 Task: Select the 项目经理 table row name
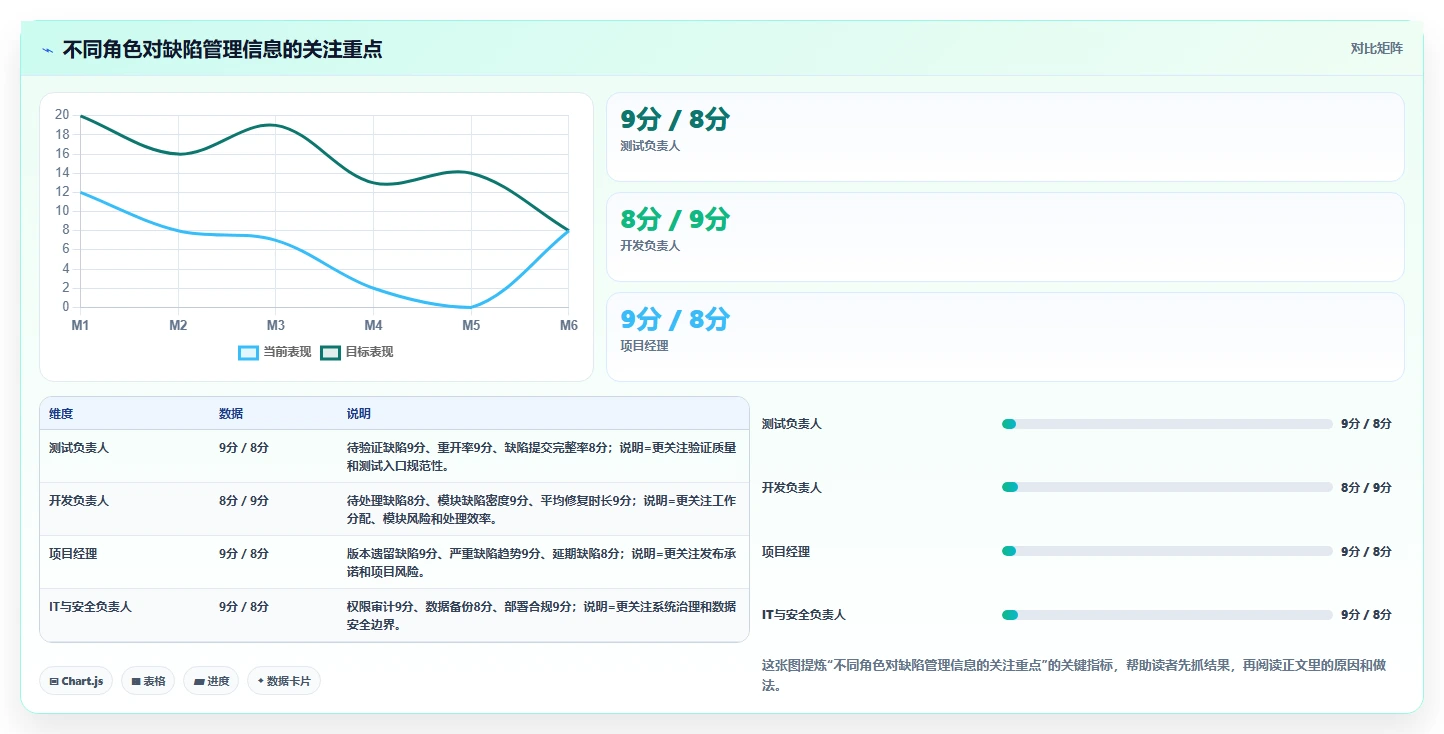(x=73, y=554)
